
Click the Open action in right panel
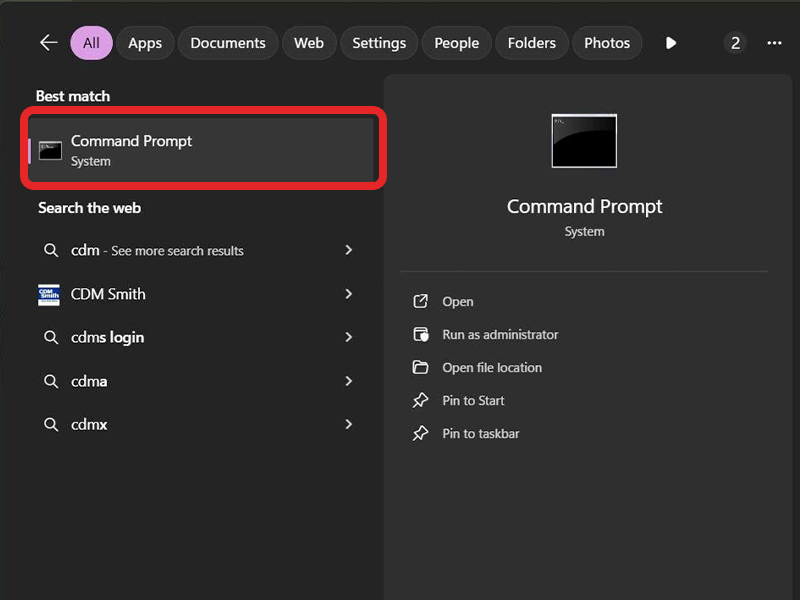(x=458, y=302)
